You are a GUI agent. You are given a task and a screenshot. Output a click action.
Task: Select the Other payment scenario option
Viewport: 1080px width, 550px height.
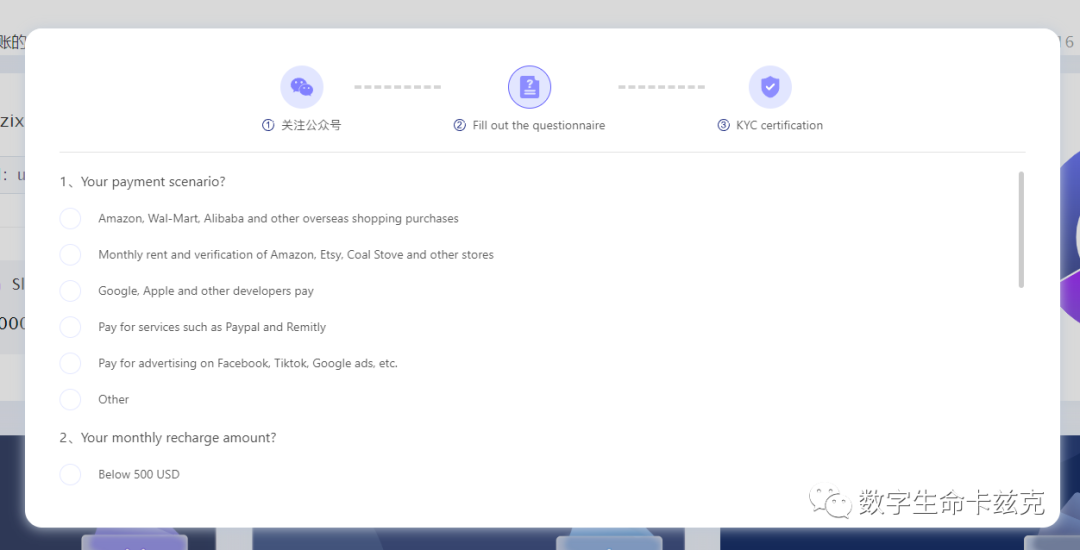click(70, 399)
